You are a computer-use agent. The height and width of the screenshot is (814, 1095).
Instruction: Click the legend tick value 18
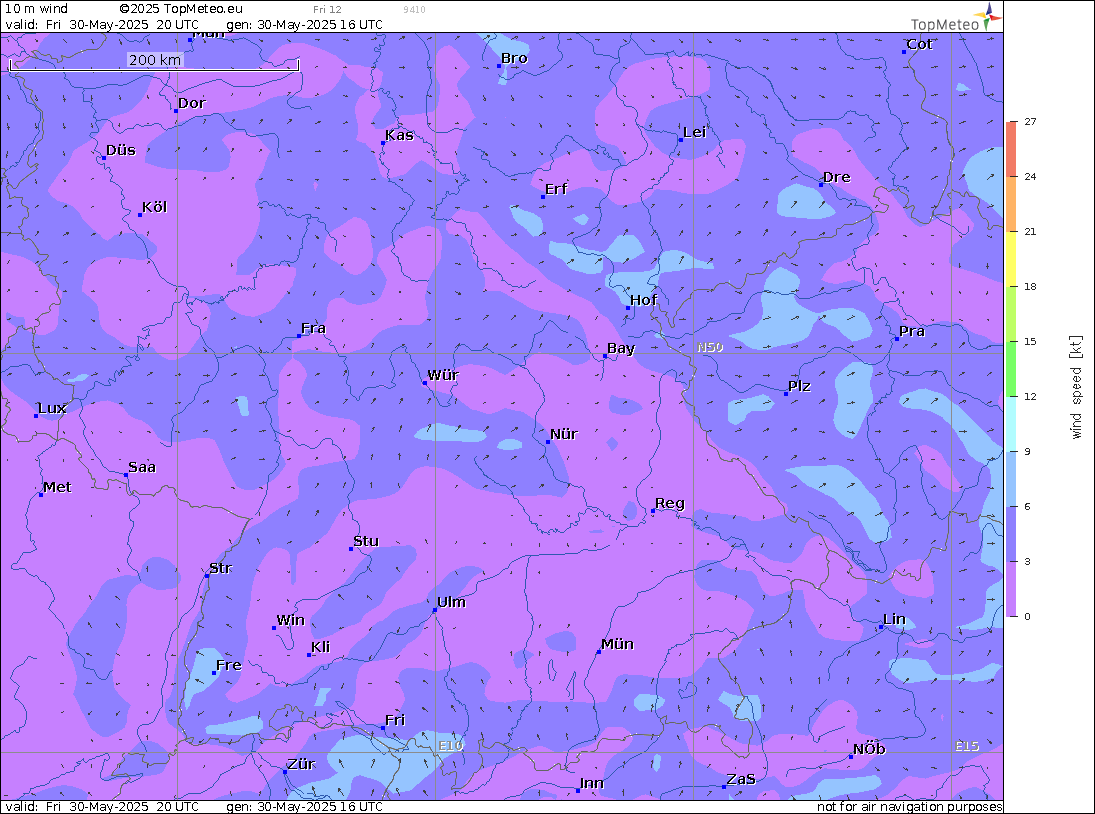click(1030, 287)
